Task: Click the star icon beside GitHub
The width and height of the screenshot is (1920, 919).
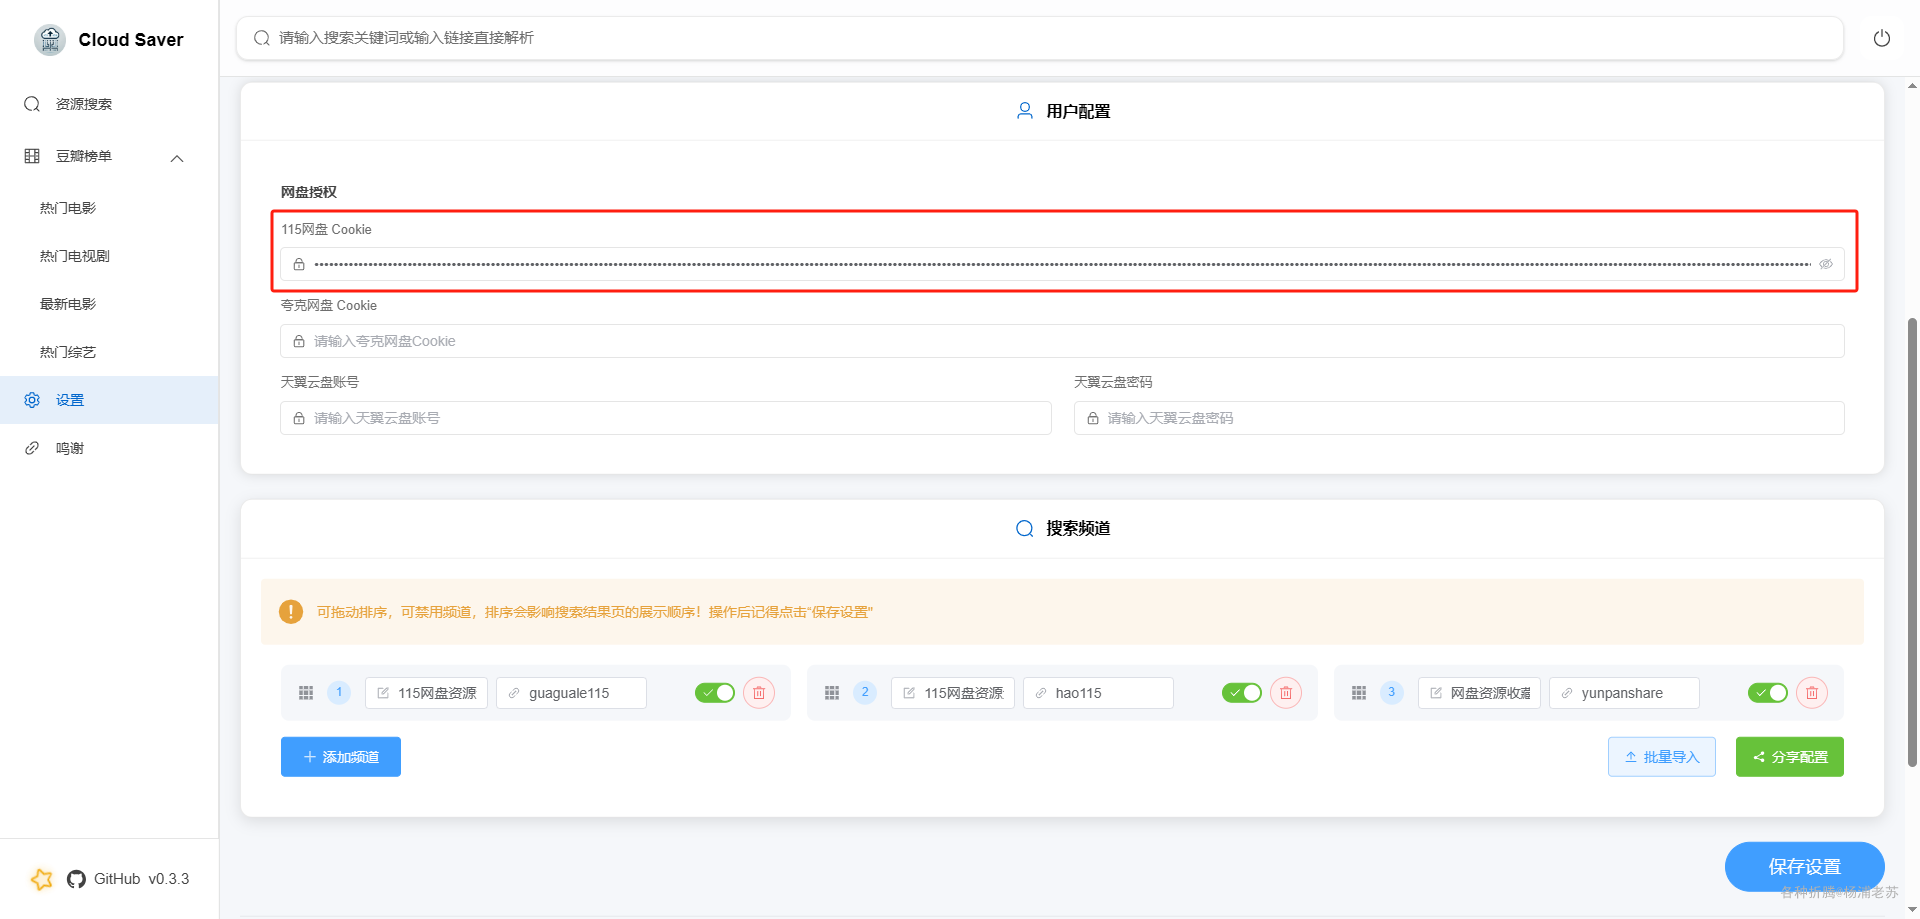Action: pos(42,879)
